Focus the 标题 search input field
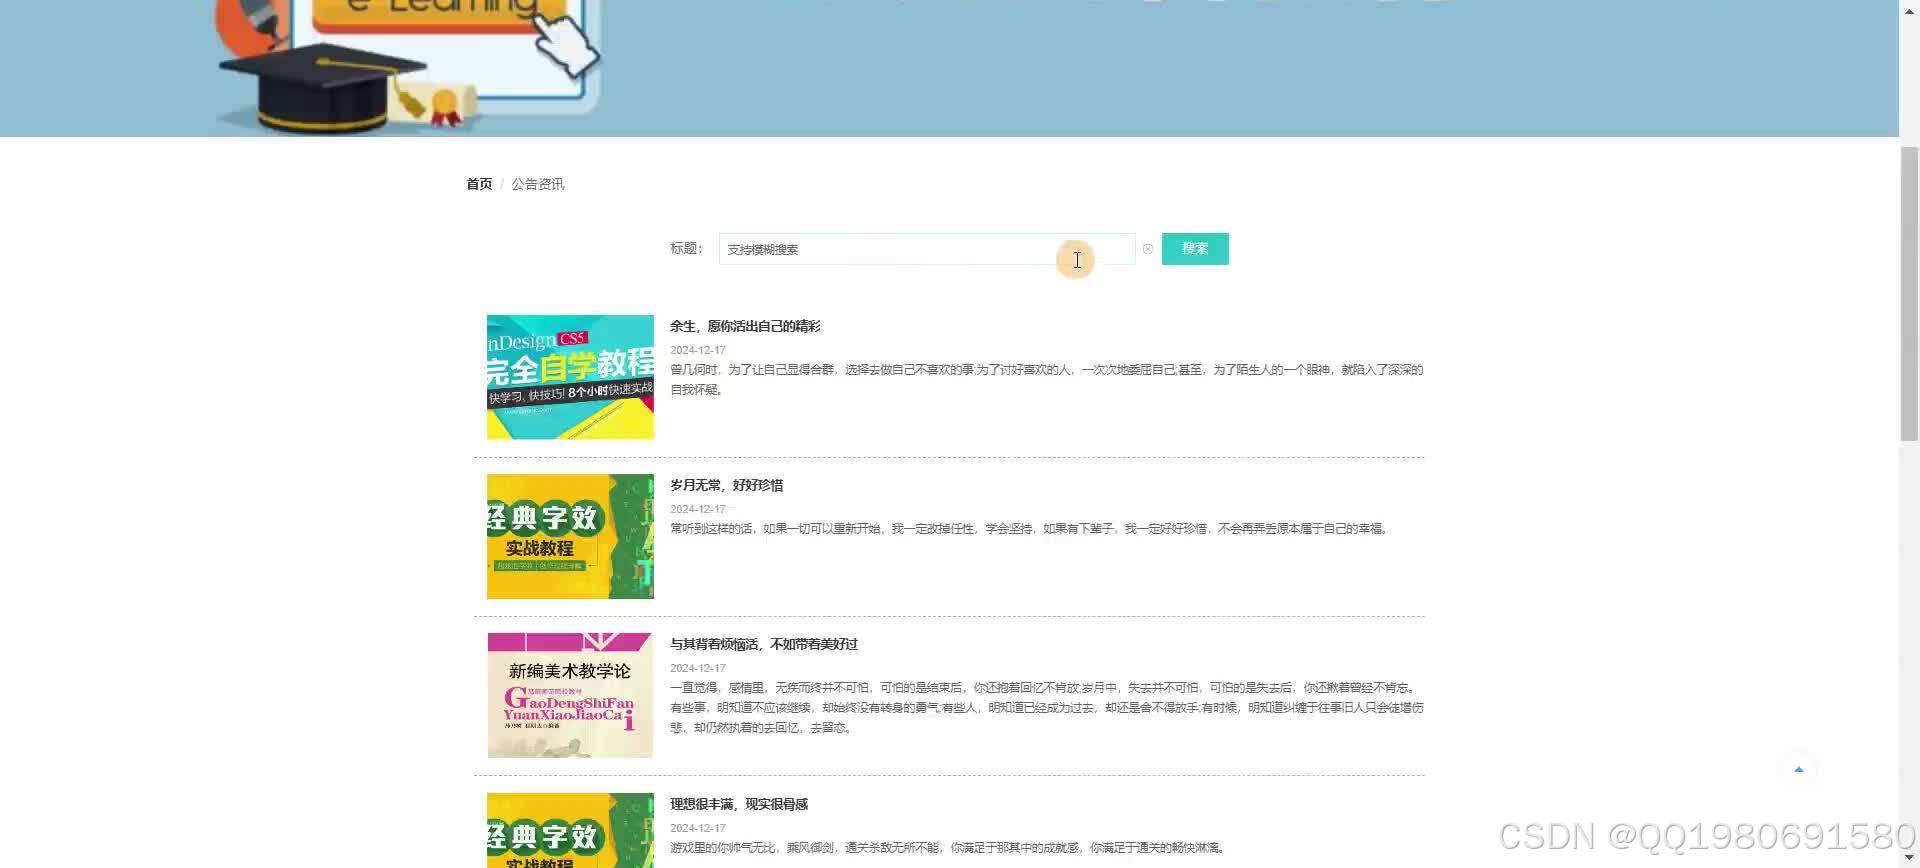1920x868 pixels. point(926,249)
